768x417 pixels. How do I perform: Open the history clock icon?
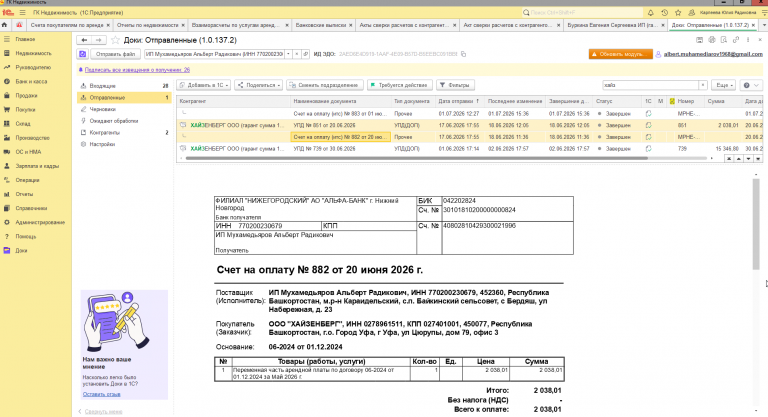click(664, 13)
